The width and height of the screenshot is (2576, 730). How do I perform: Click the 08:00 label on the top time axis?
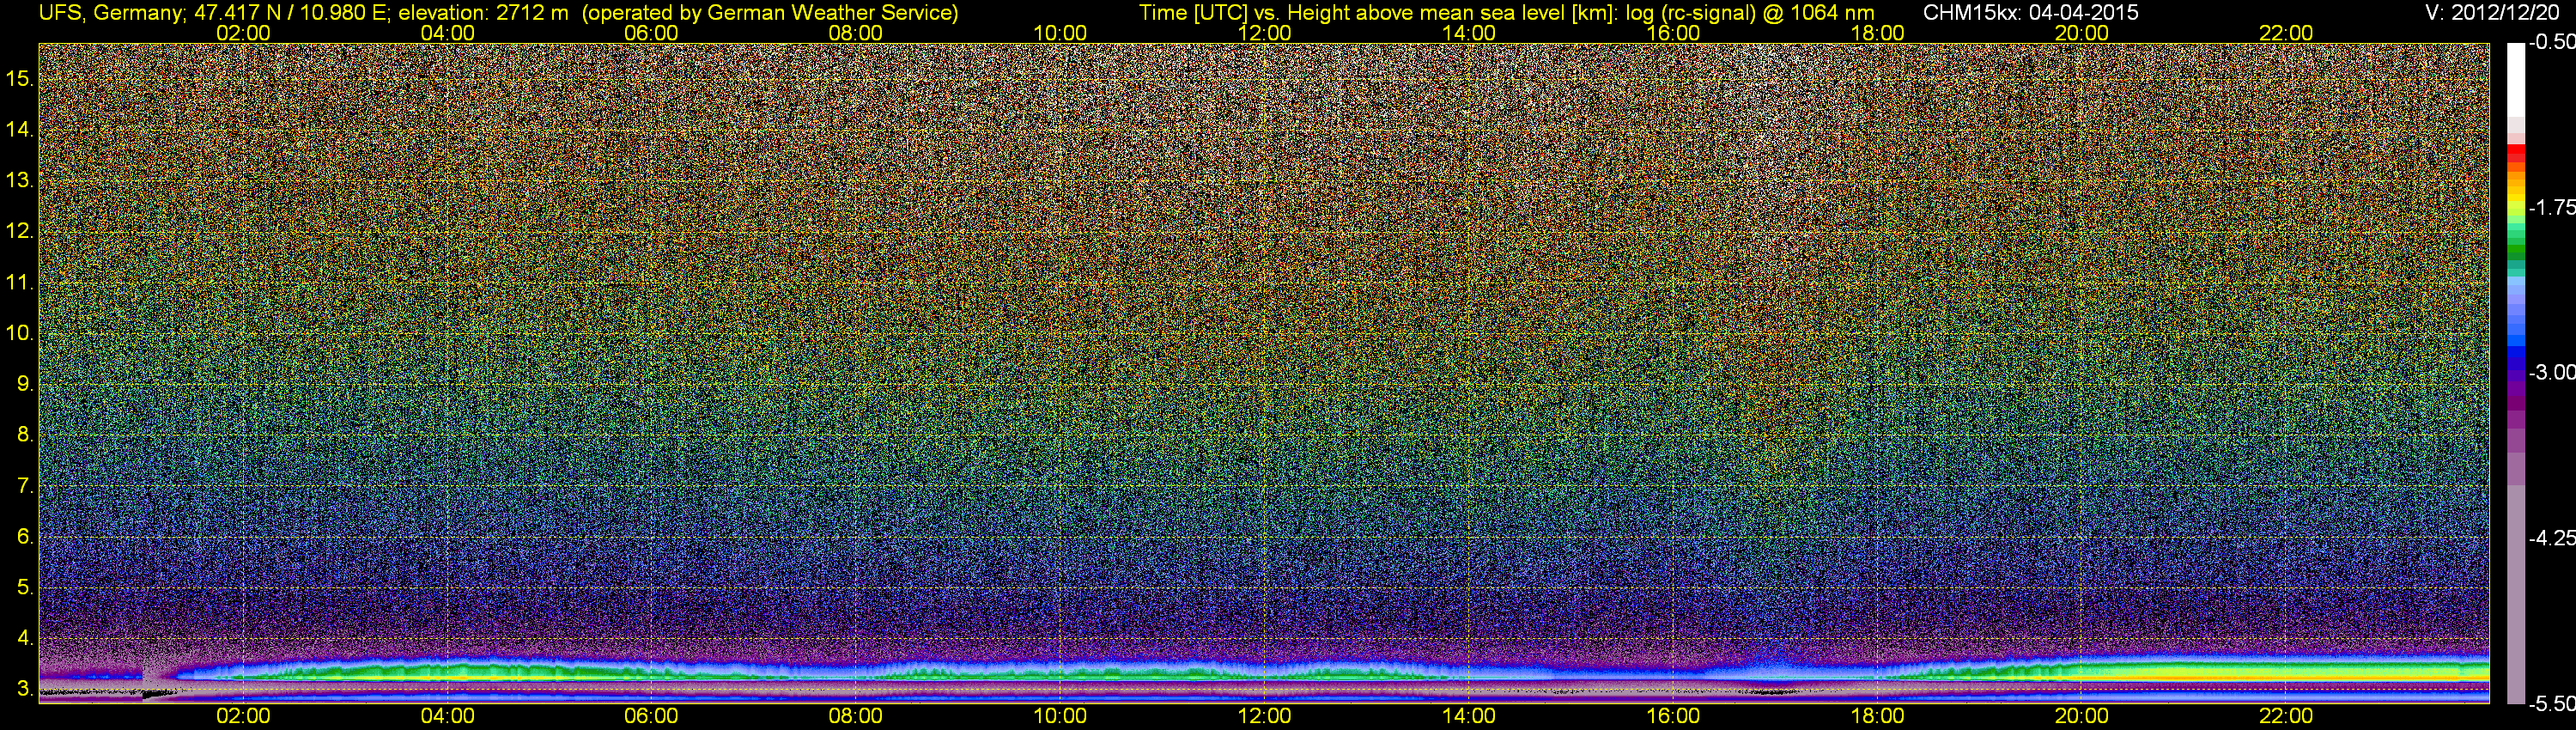pyautogui.click(x=856, y=33)
